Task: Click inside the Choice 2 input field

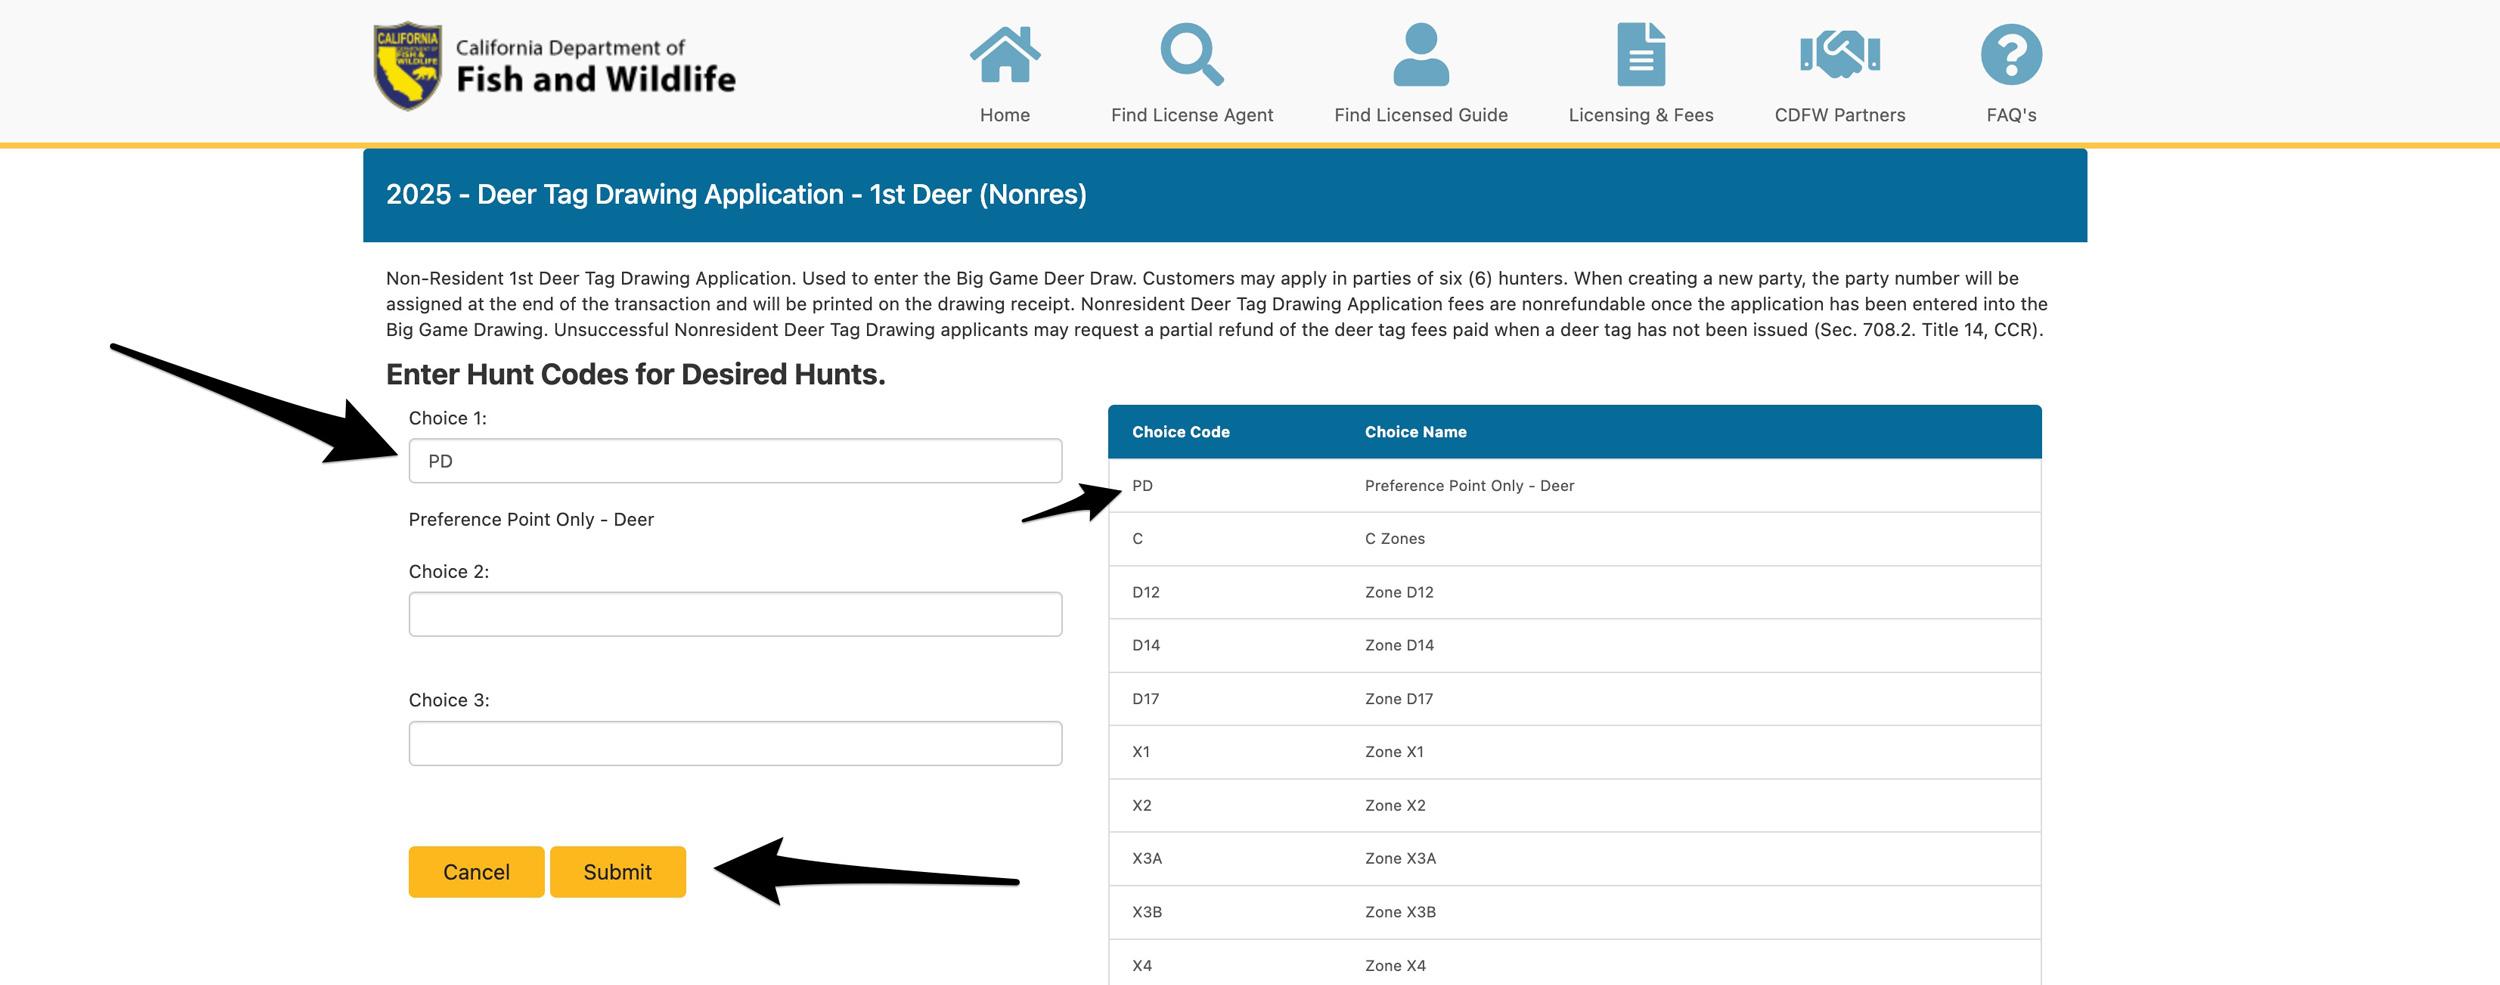Action: pyautogui.click(x=735, y=613)
